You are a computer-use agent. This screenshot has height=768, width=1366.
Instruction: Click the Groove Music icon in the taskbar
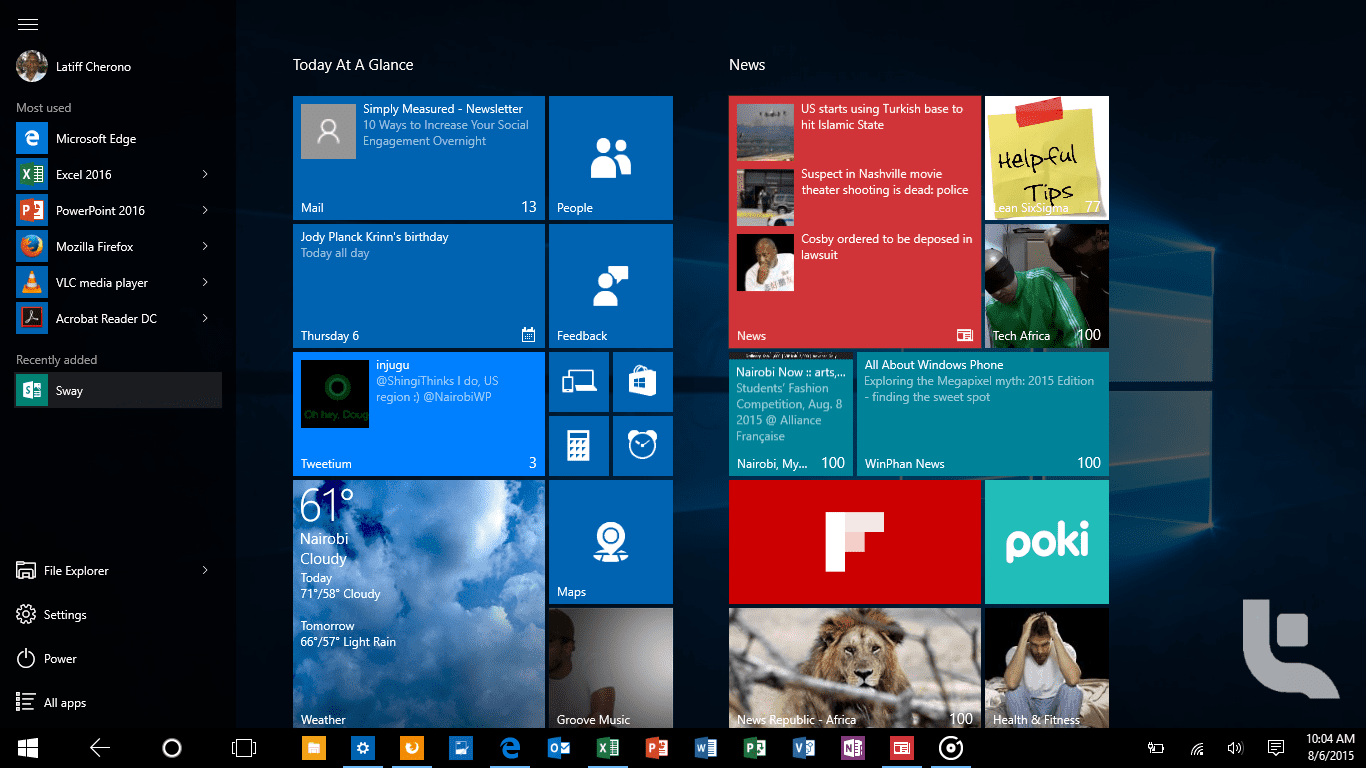pyautogui.click(x=950, y=748)
